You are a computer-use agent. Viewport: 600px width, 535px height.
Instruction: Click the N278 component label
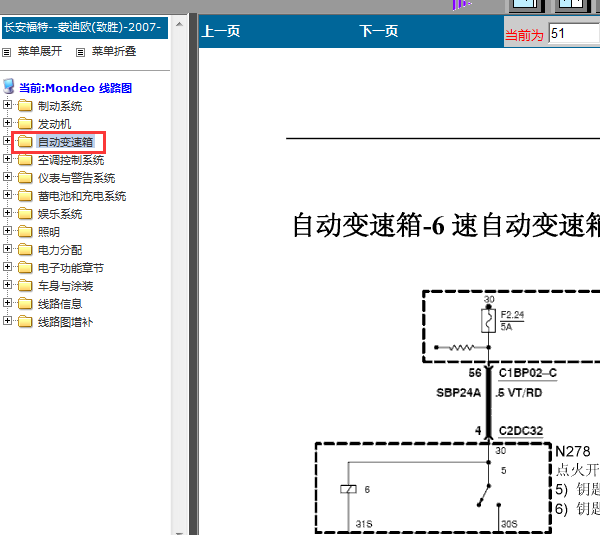tap(572, 452)
